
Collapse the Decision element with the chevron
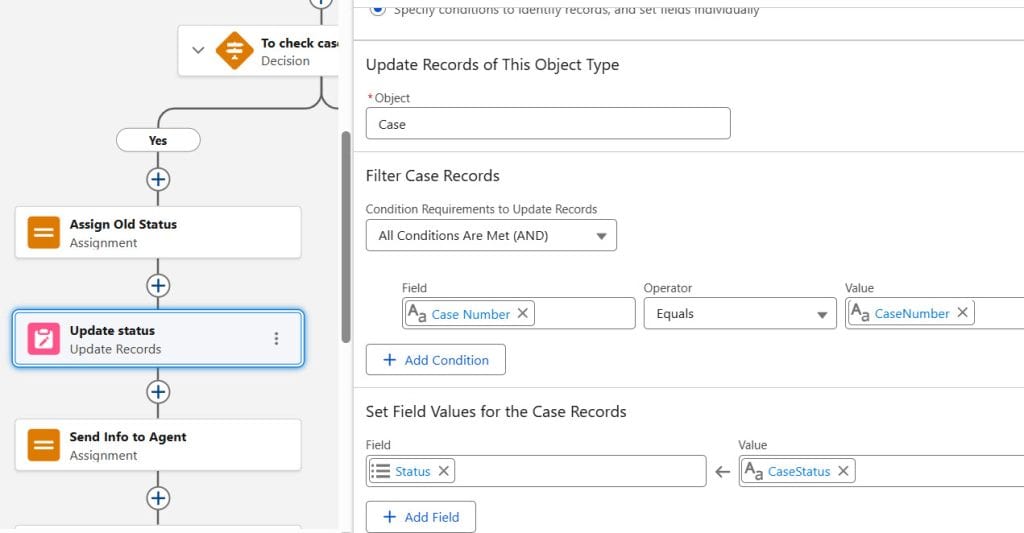199,50
